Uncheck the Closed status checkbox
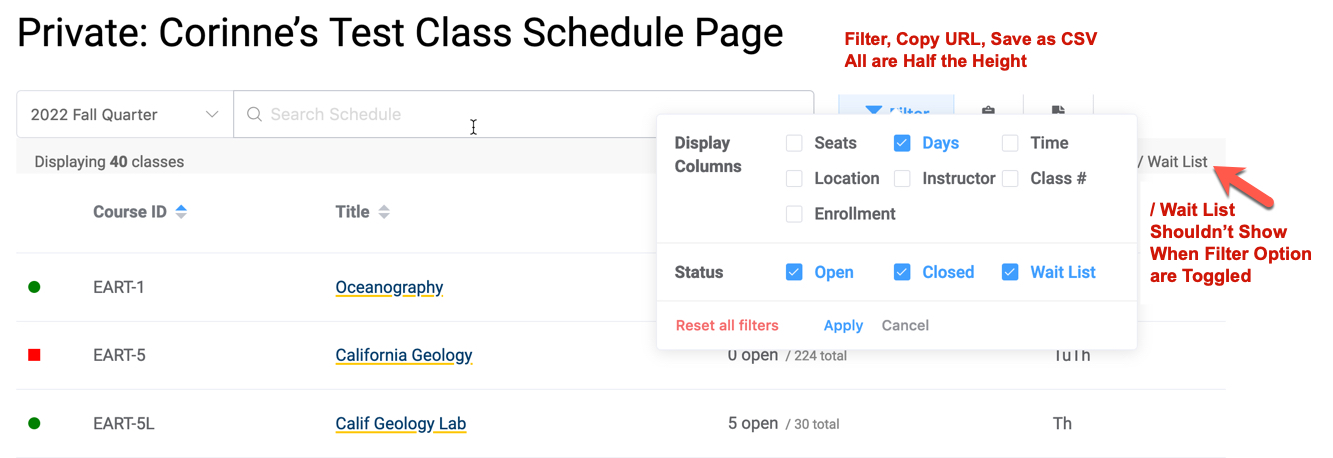 coord(902,272)
